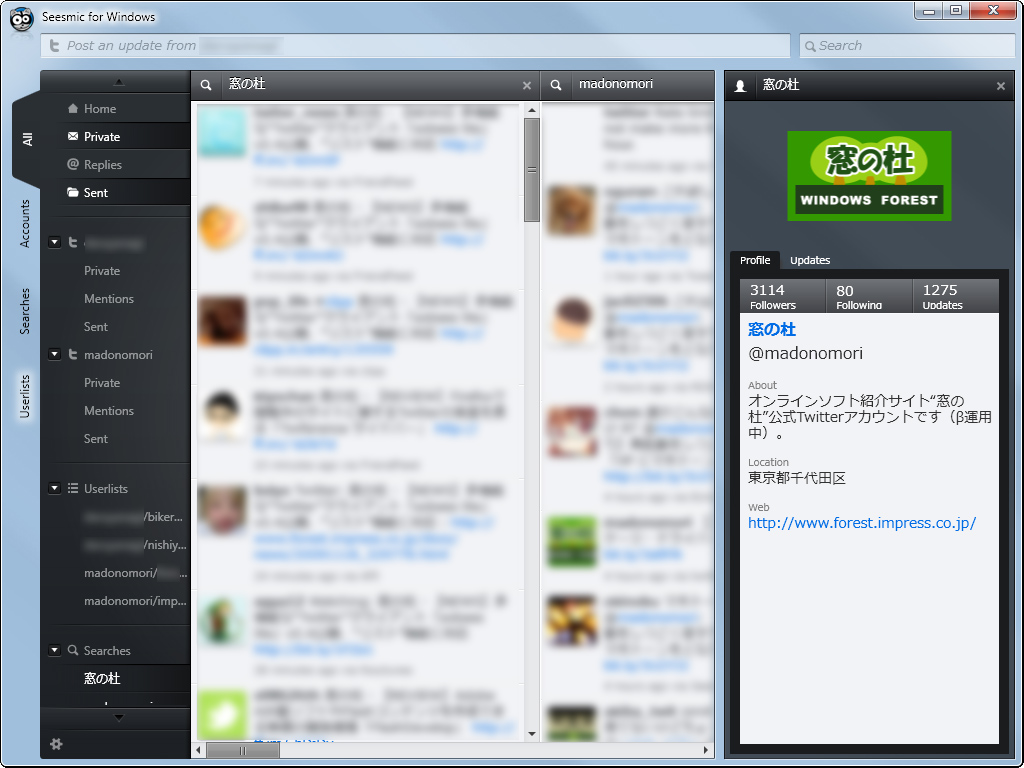Select the Accounts sidebar tab

pos(25,218)
